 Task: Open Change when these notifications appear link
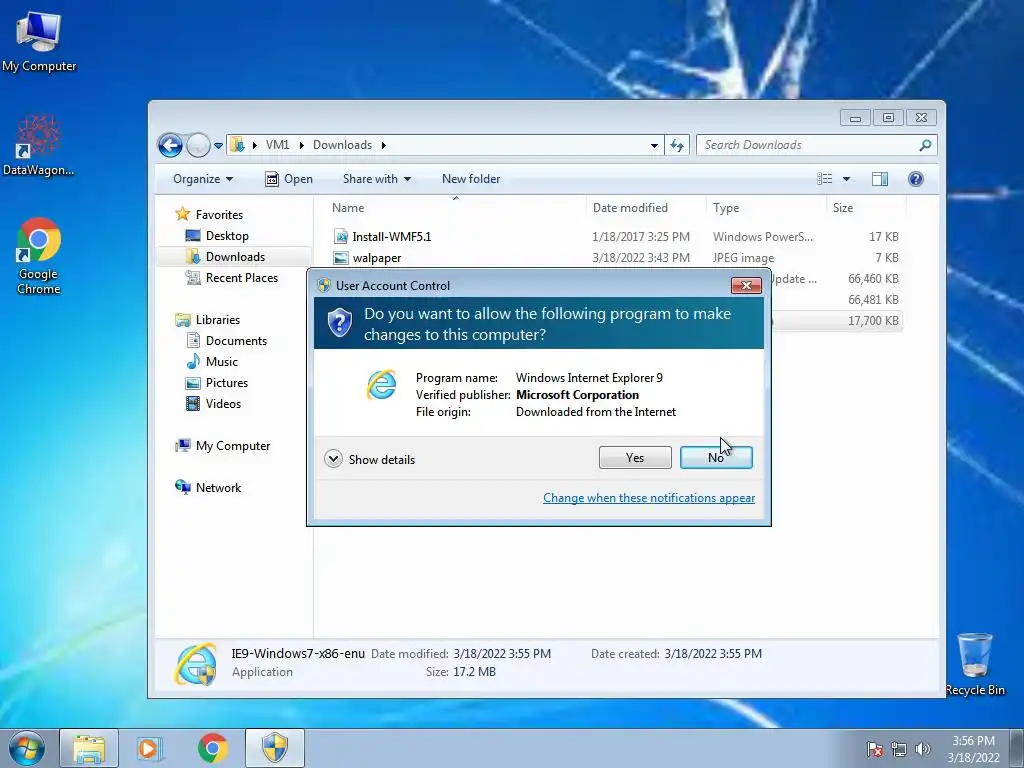click(x=648, y=498)
